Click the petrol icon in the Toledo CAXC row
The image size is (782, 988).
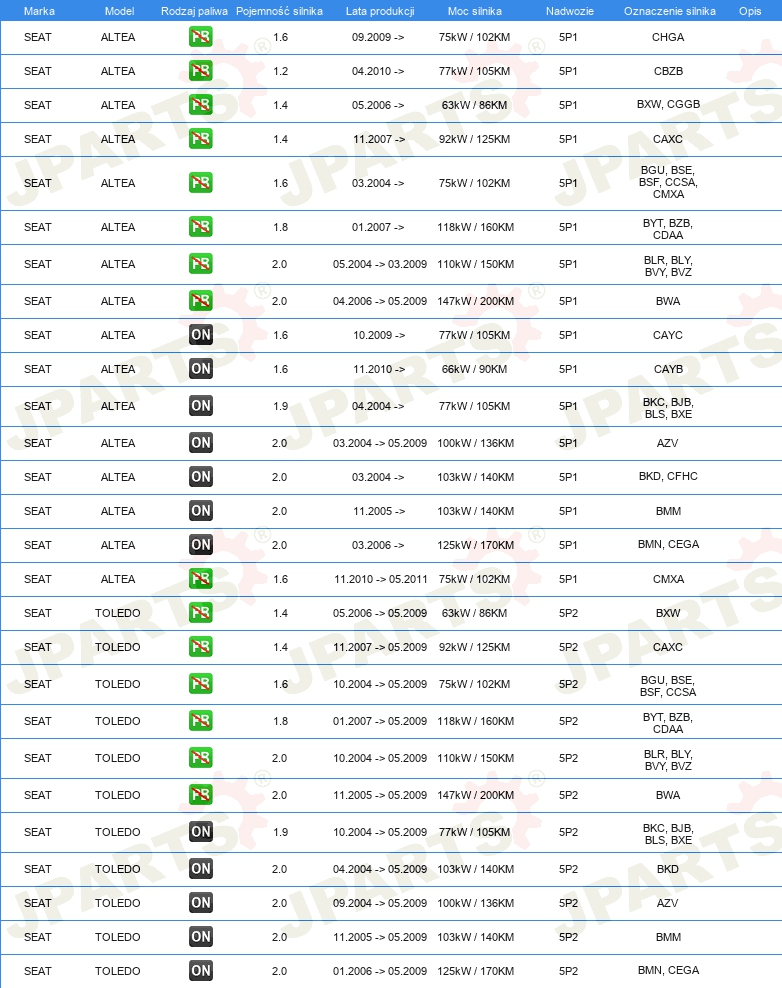[x=200, y=647]
